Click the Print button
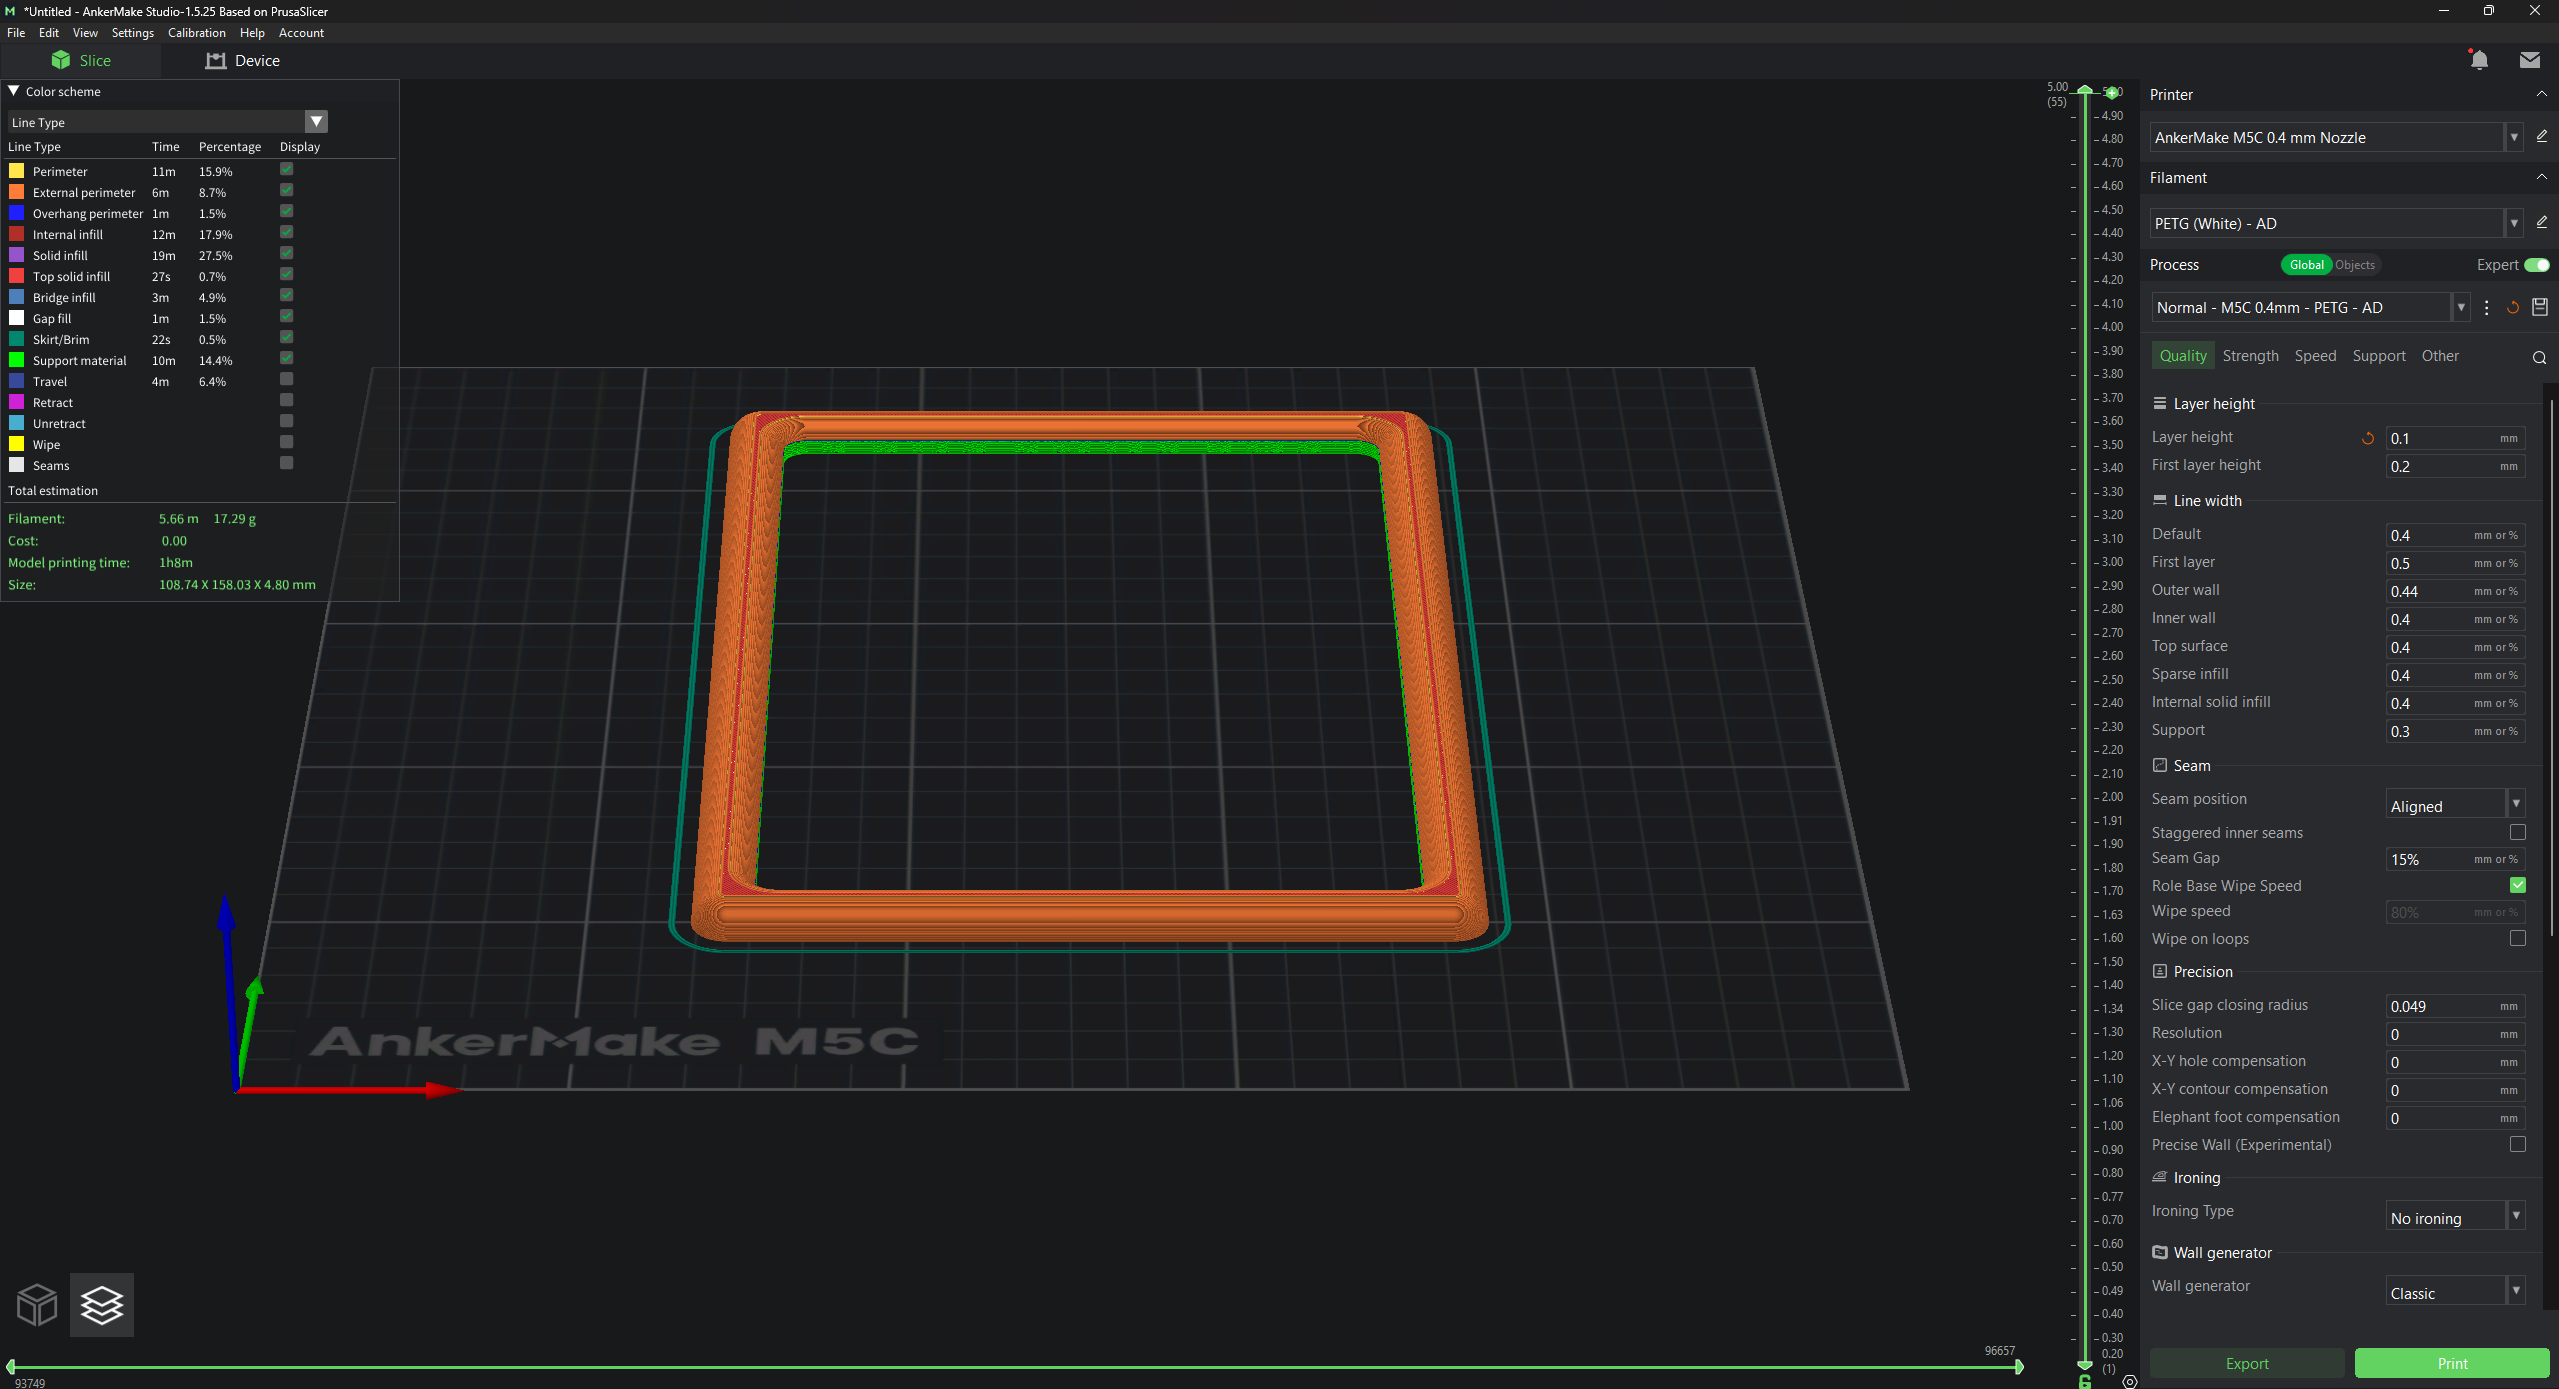 tap(2451, 1363)
